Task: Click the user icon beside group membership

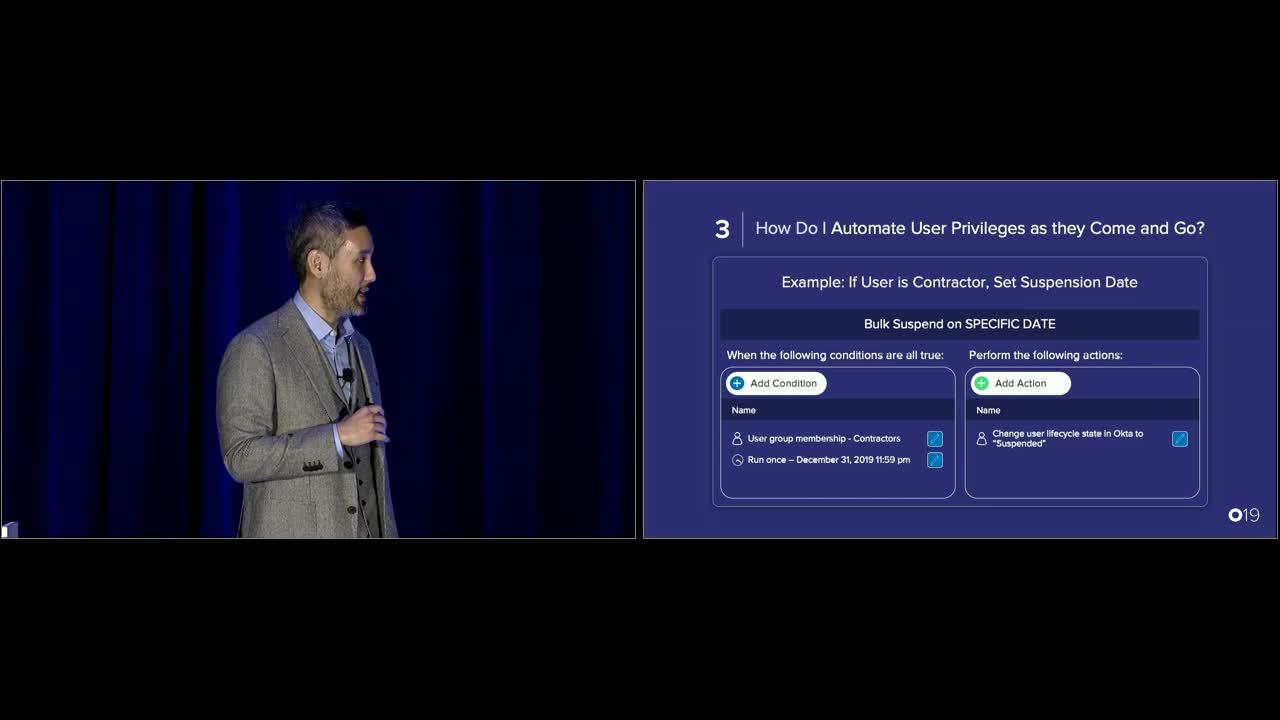Action: pos(738,439)
